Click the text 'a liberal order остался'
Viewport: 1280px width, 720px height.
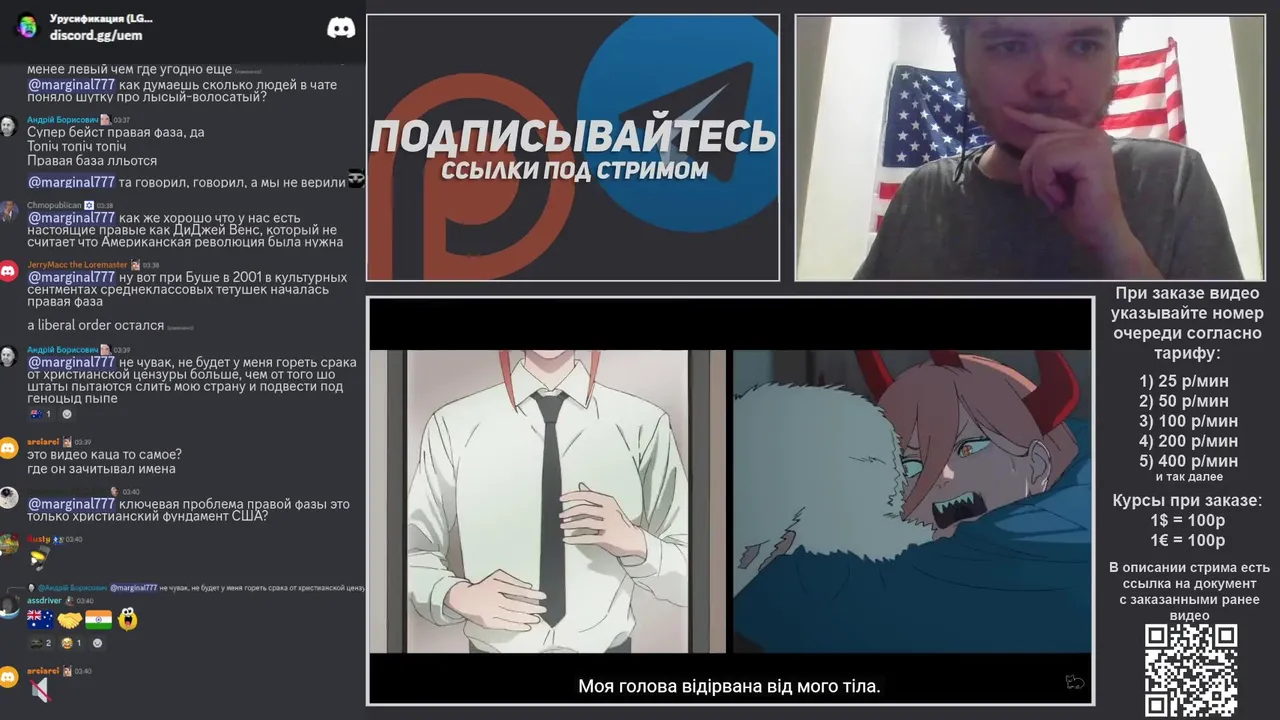(95, 325)
